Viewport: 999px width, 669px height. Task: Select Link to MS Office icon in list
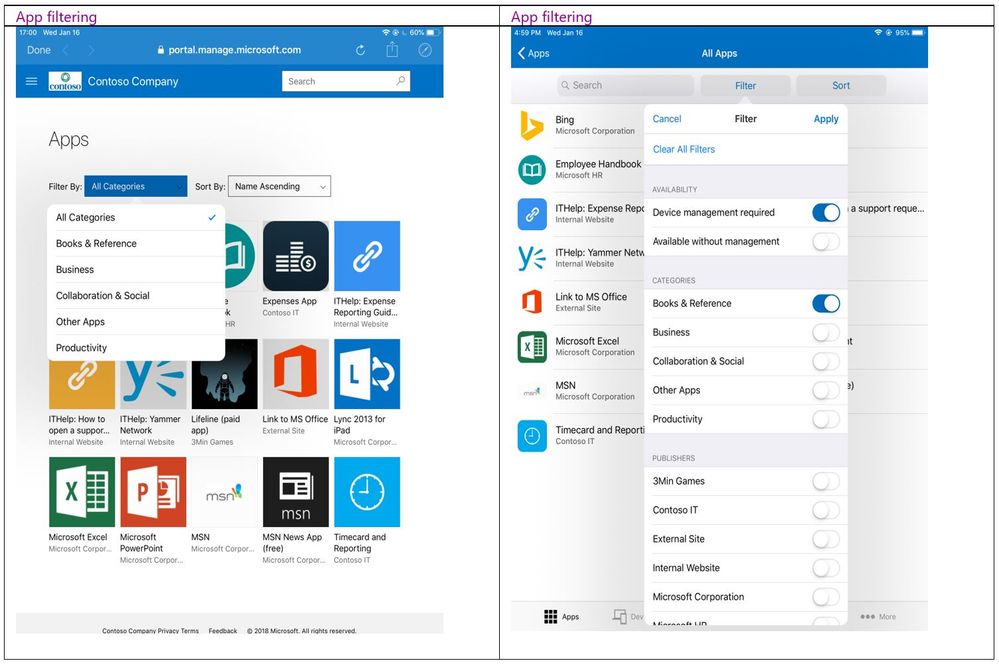coord(532,302)
